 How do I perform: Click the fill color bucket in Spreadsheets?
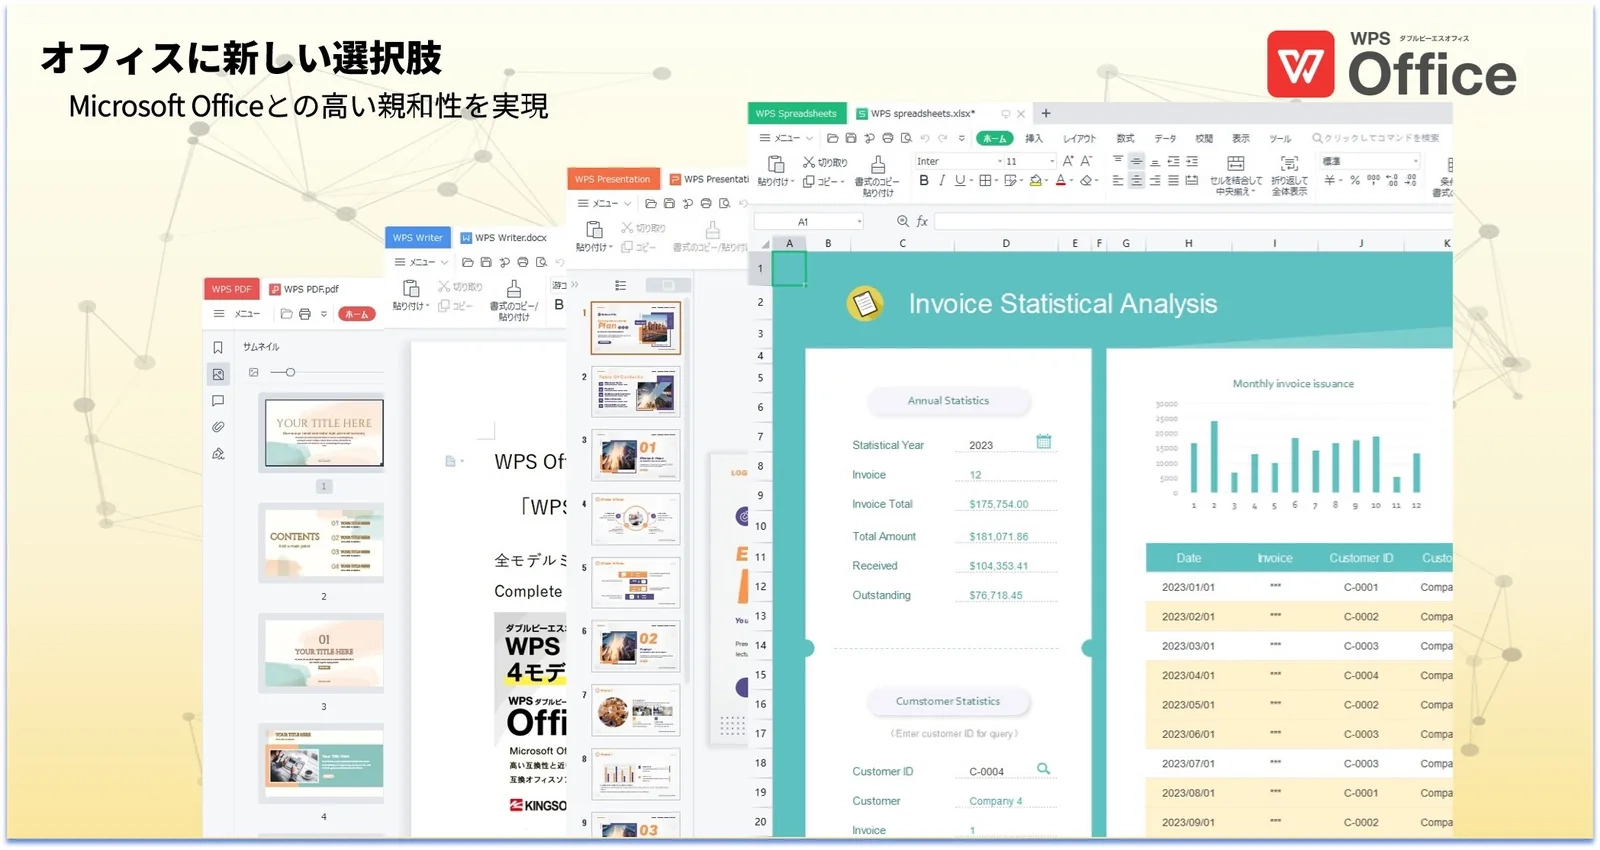pyautogui.click(x=1035, y=180)
